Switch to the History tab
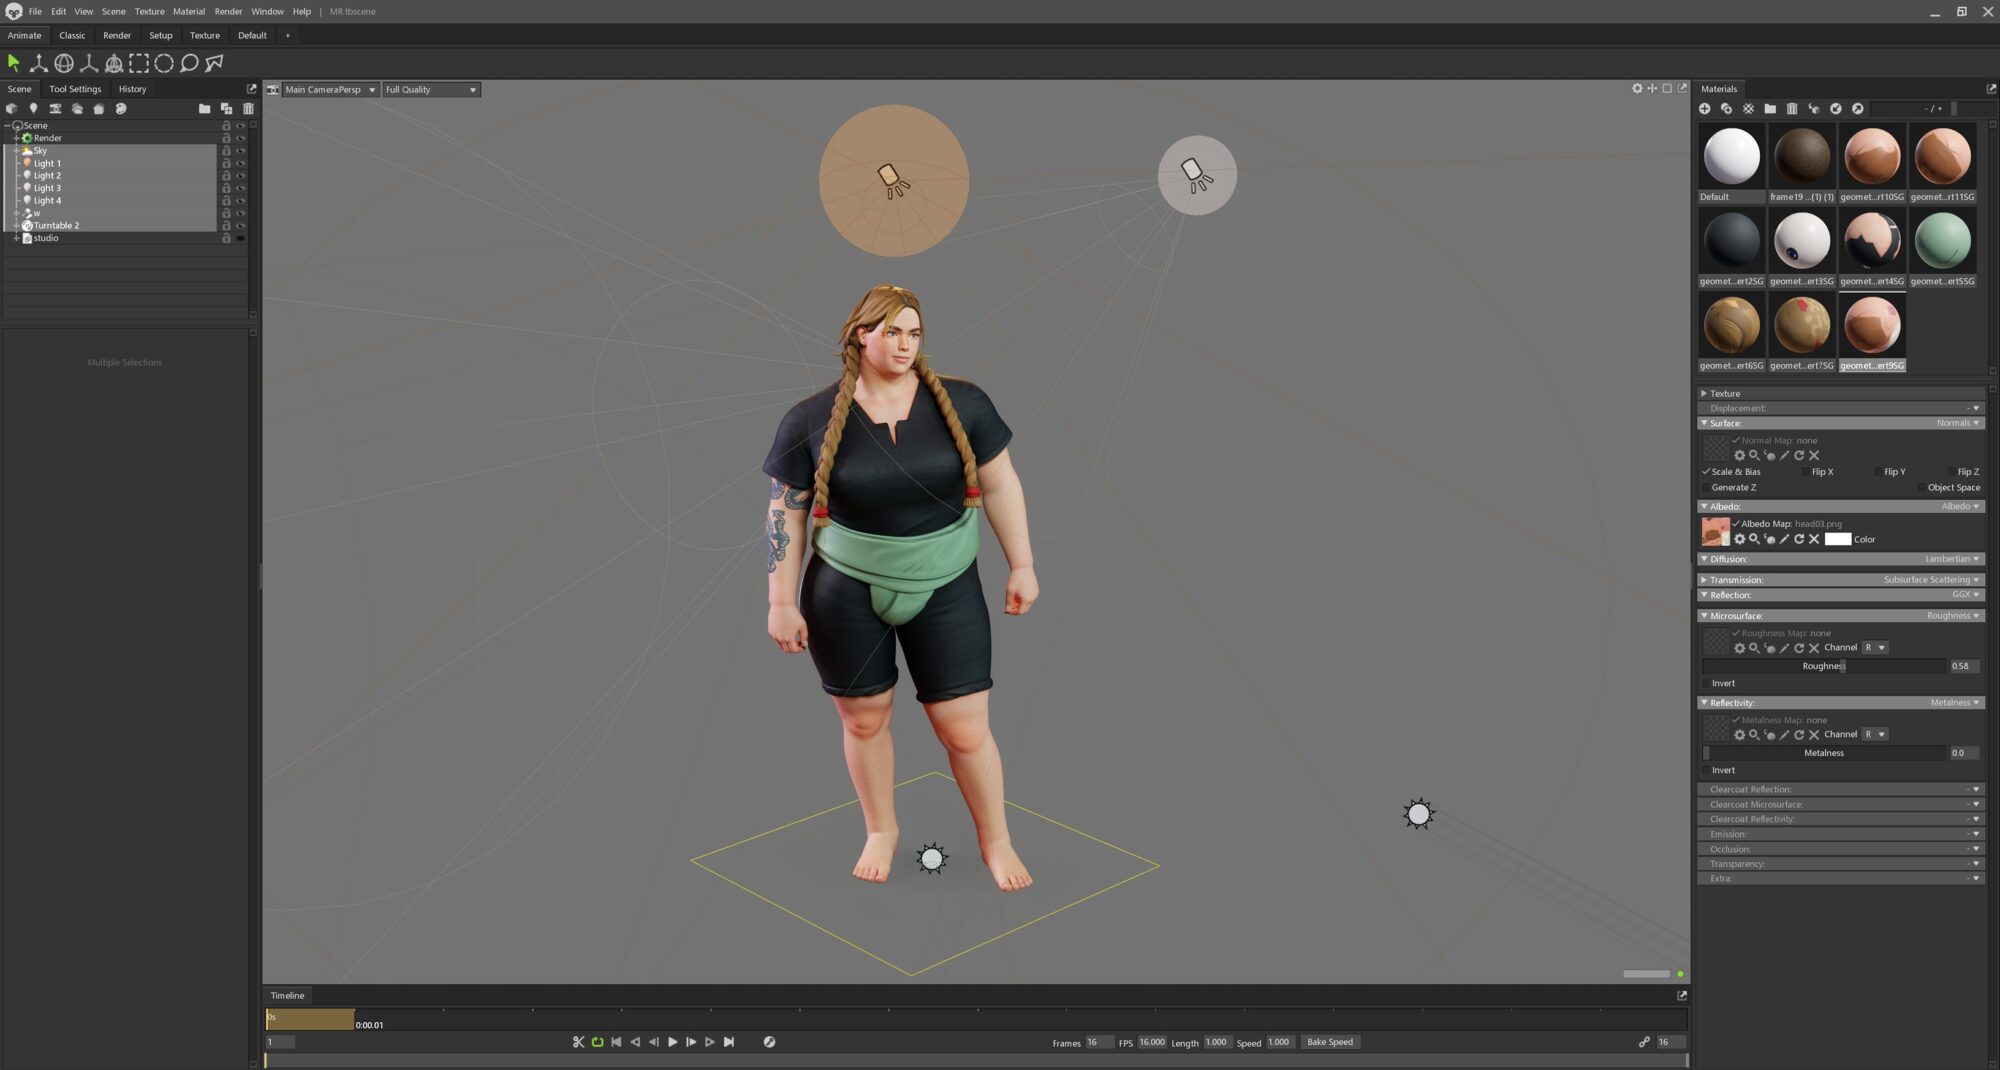 point(132,89)
